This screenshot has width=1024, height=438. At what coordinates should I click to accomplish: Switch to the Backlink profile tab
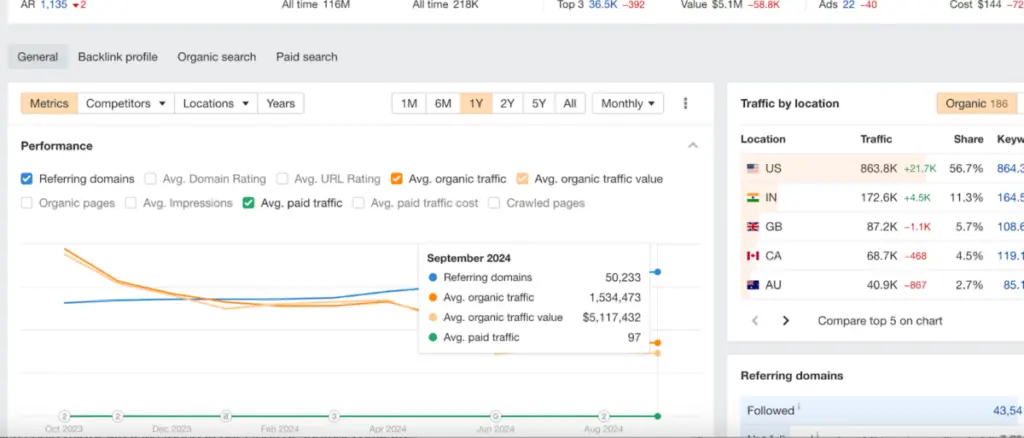[x=117, y=57]
